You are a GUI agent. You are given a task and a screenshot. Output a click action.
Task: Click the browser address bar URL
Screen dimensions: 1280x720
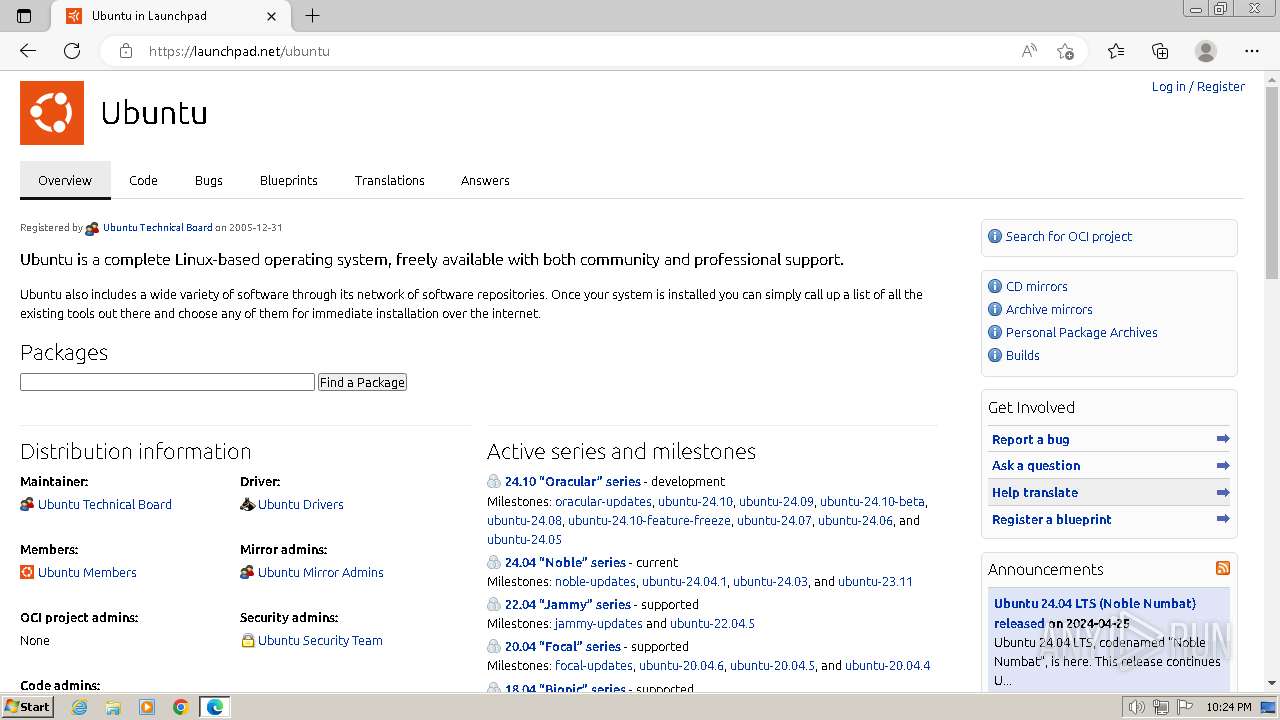[x=239, y=51]
